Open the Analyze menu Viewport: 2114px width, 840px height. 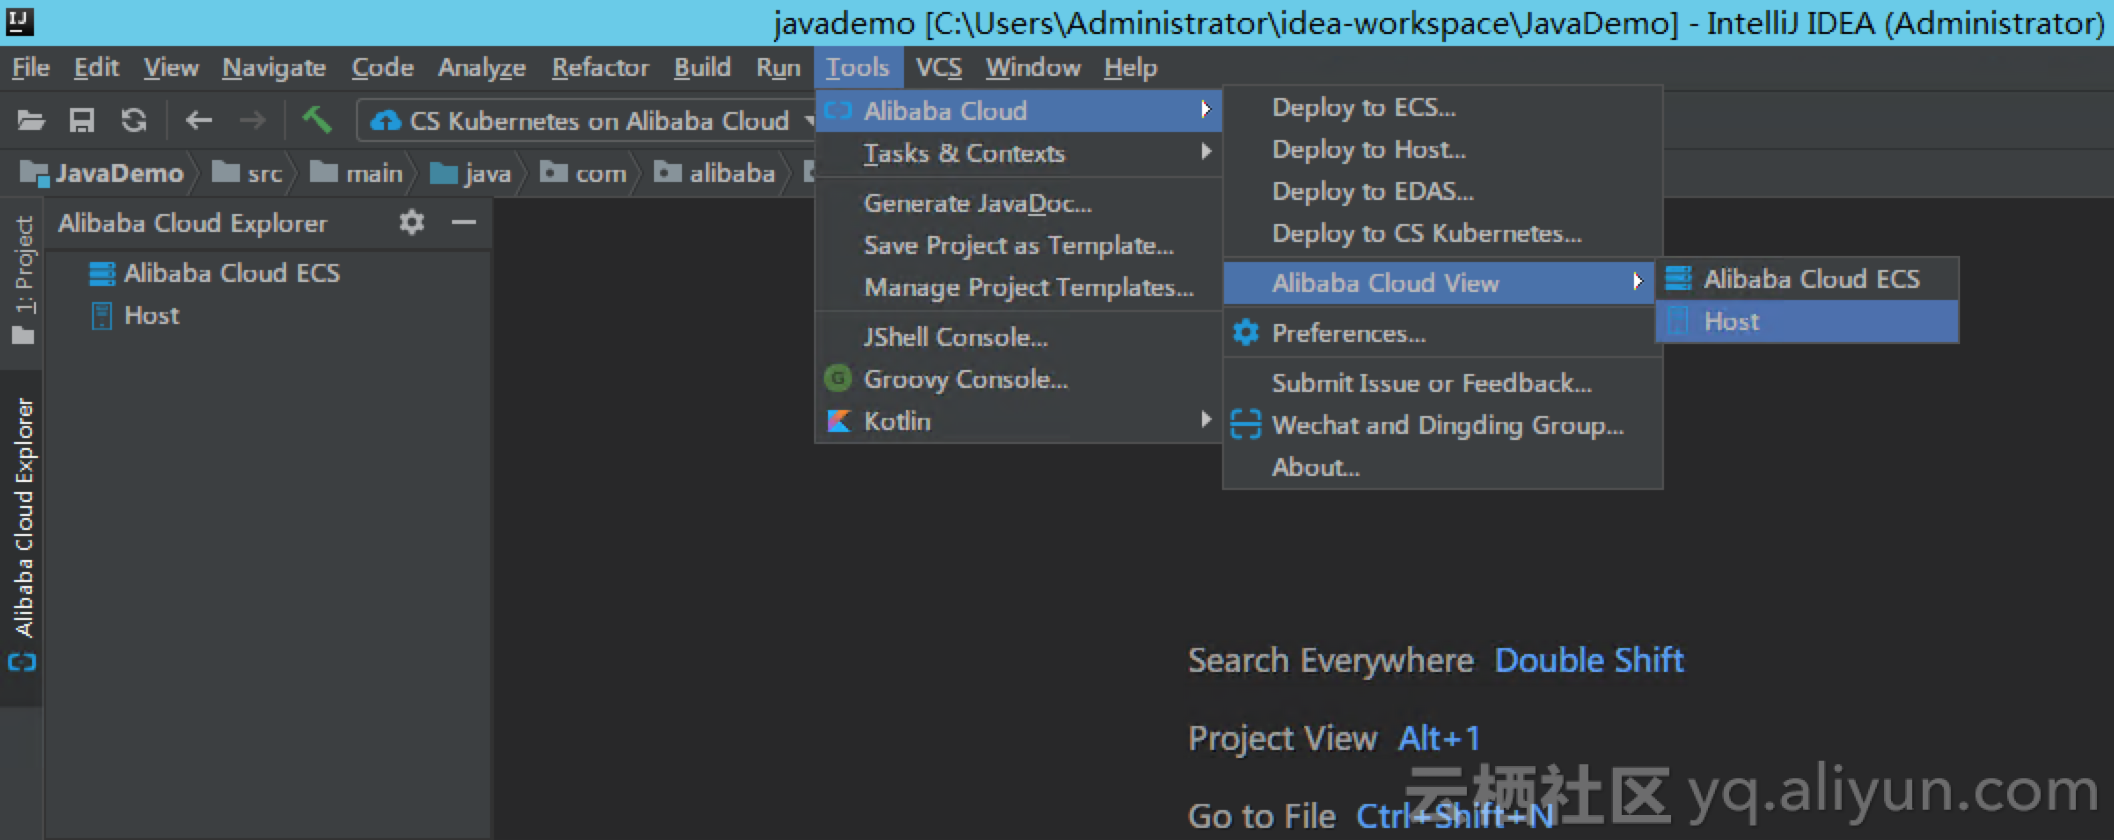[482, 68]
